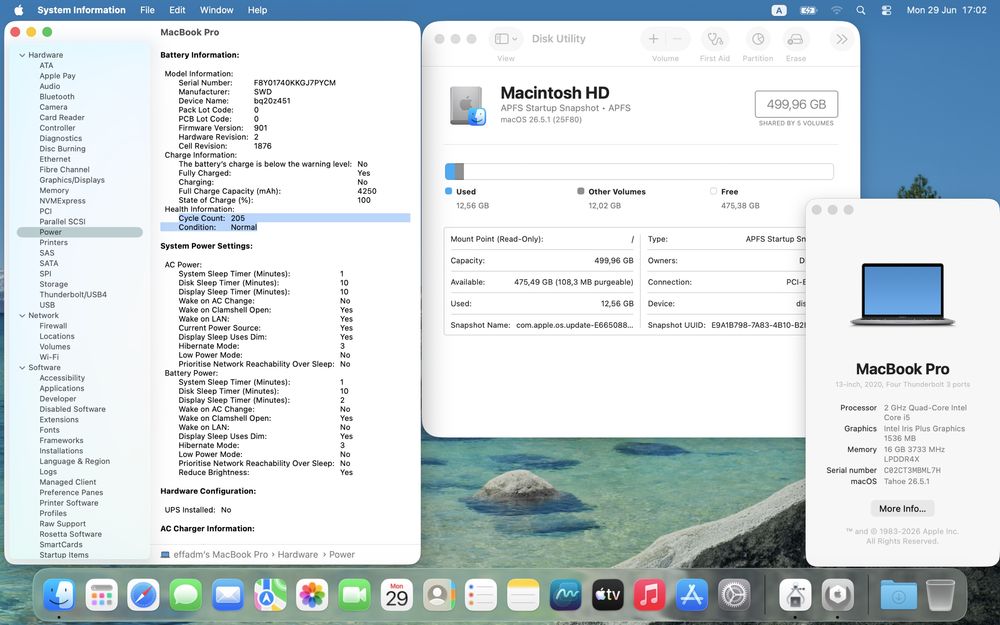Click the Partition icon in Disk Utility
Image resolution: width=1000 pixels, height=625 pixels.
pos(758,40)
